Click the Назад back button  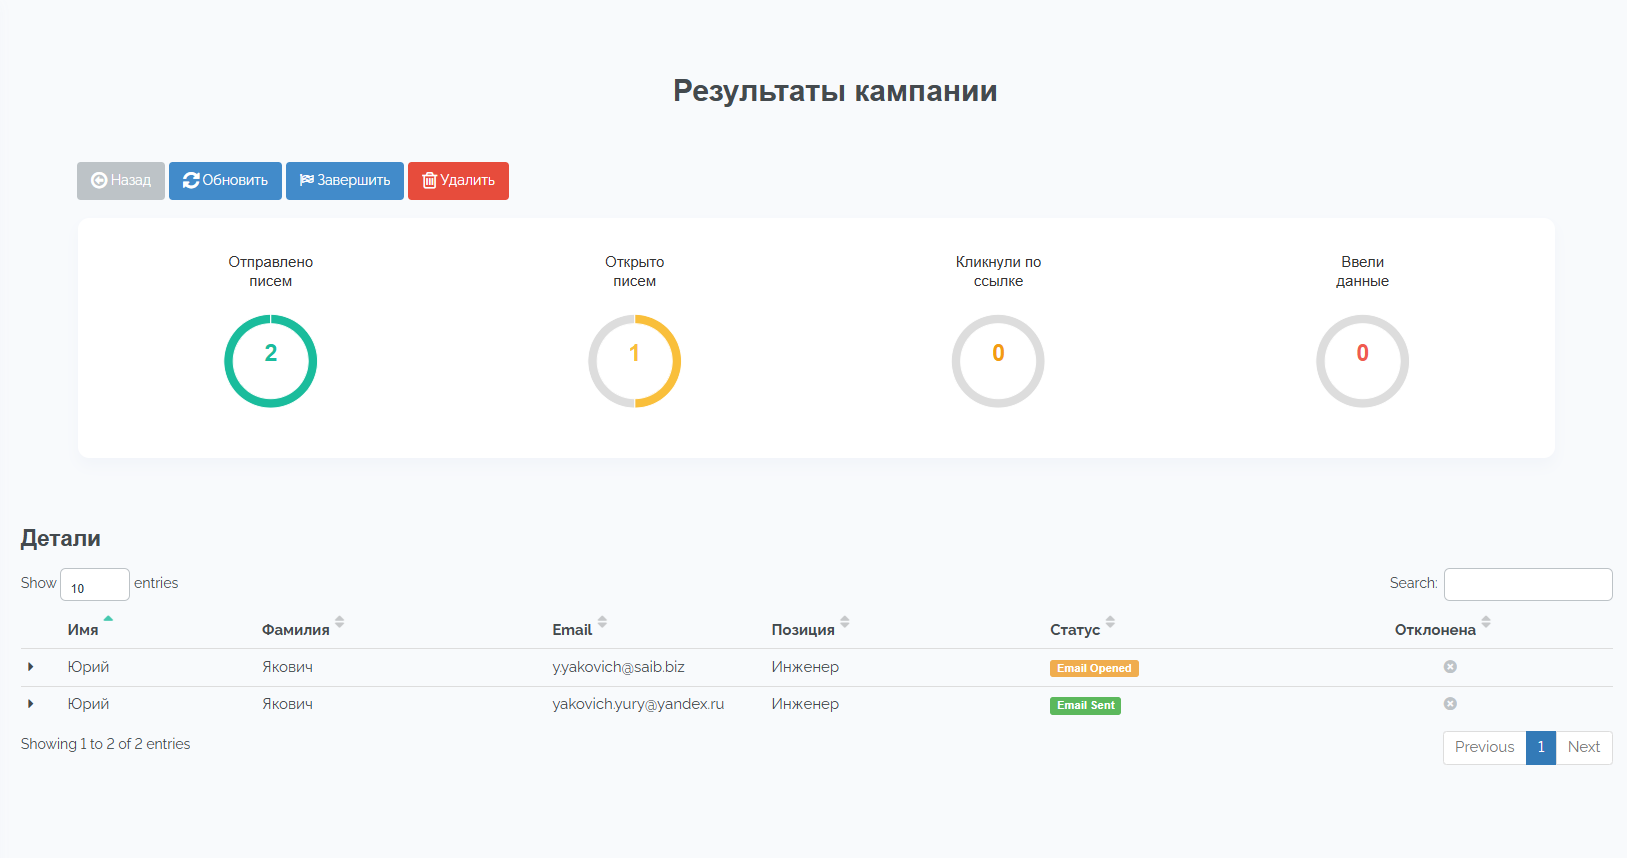121,181
